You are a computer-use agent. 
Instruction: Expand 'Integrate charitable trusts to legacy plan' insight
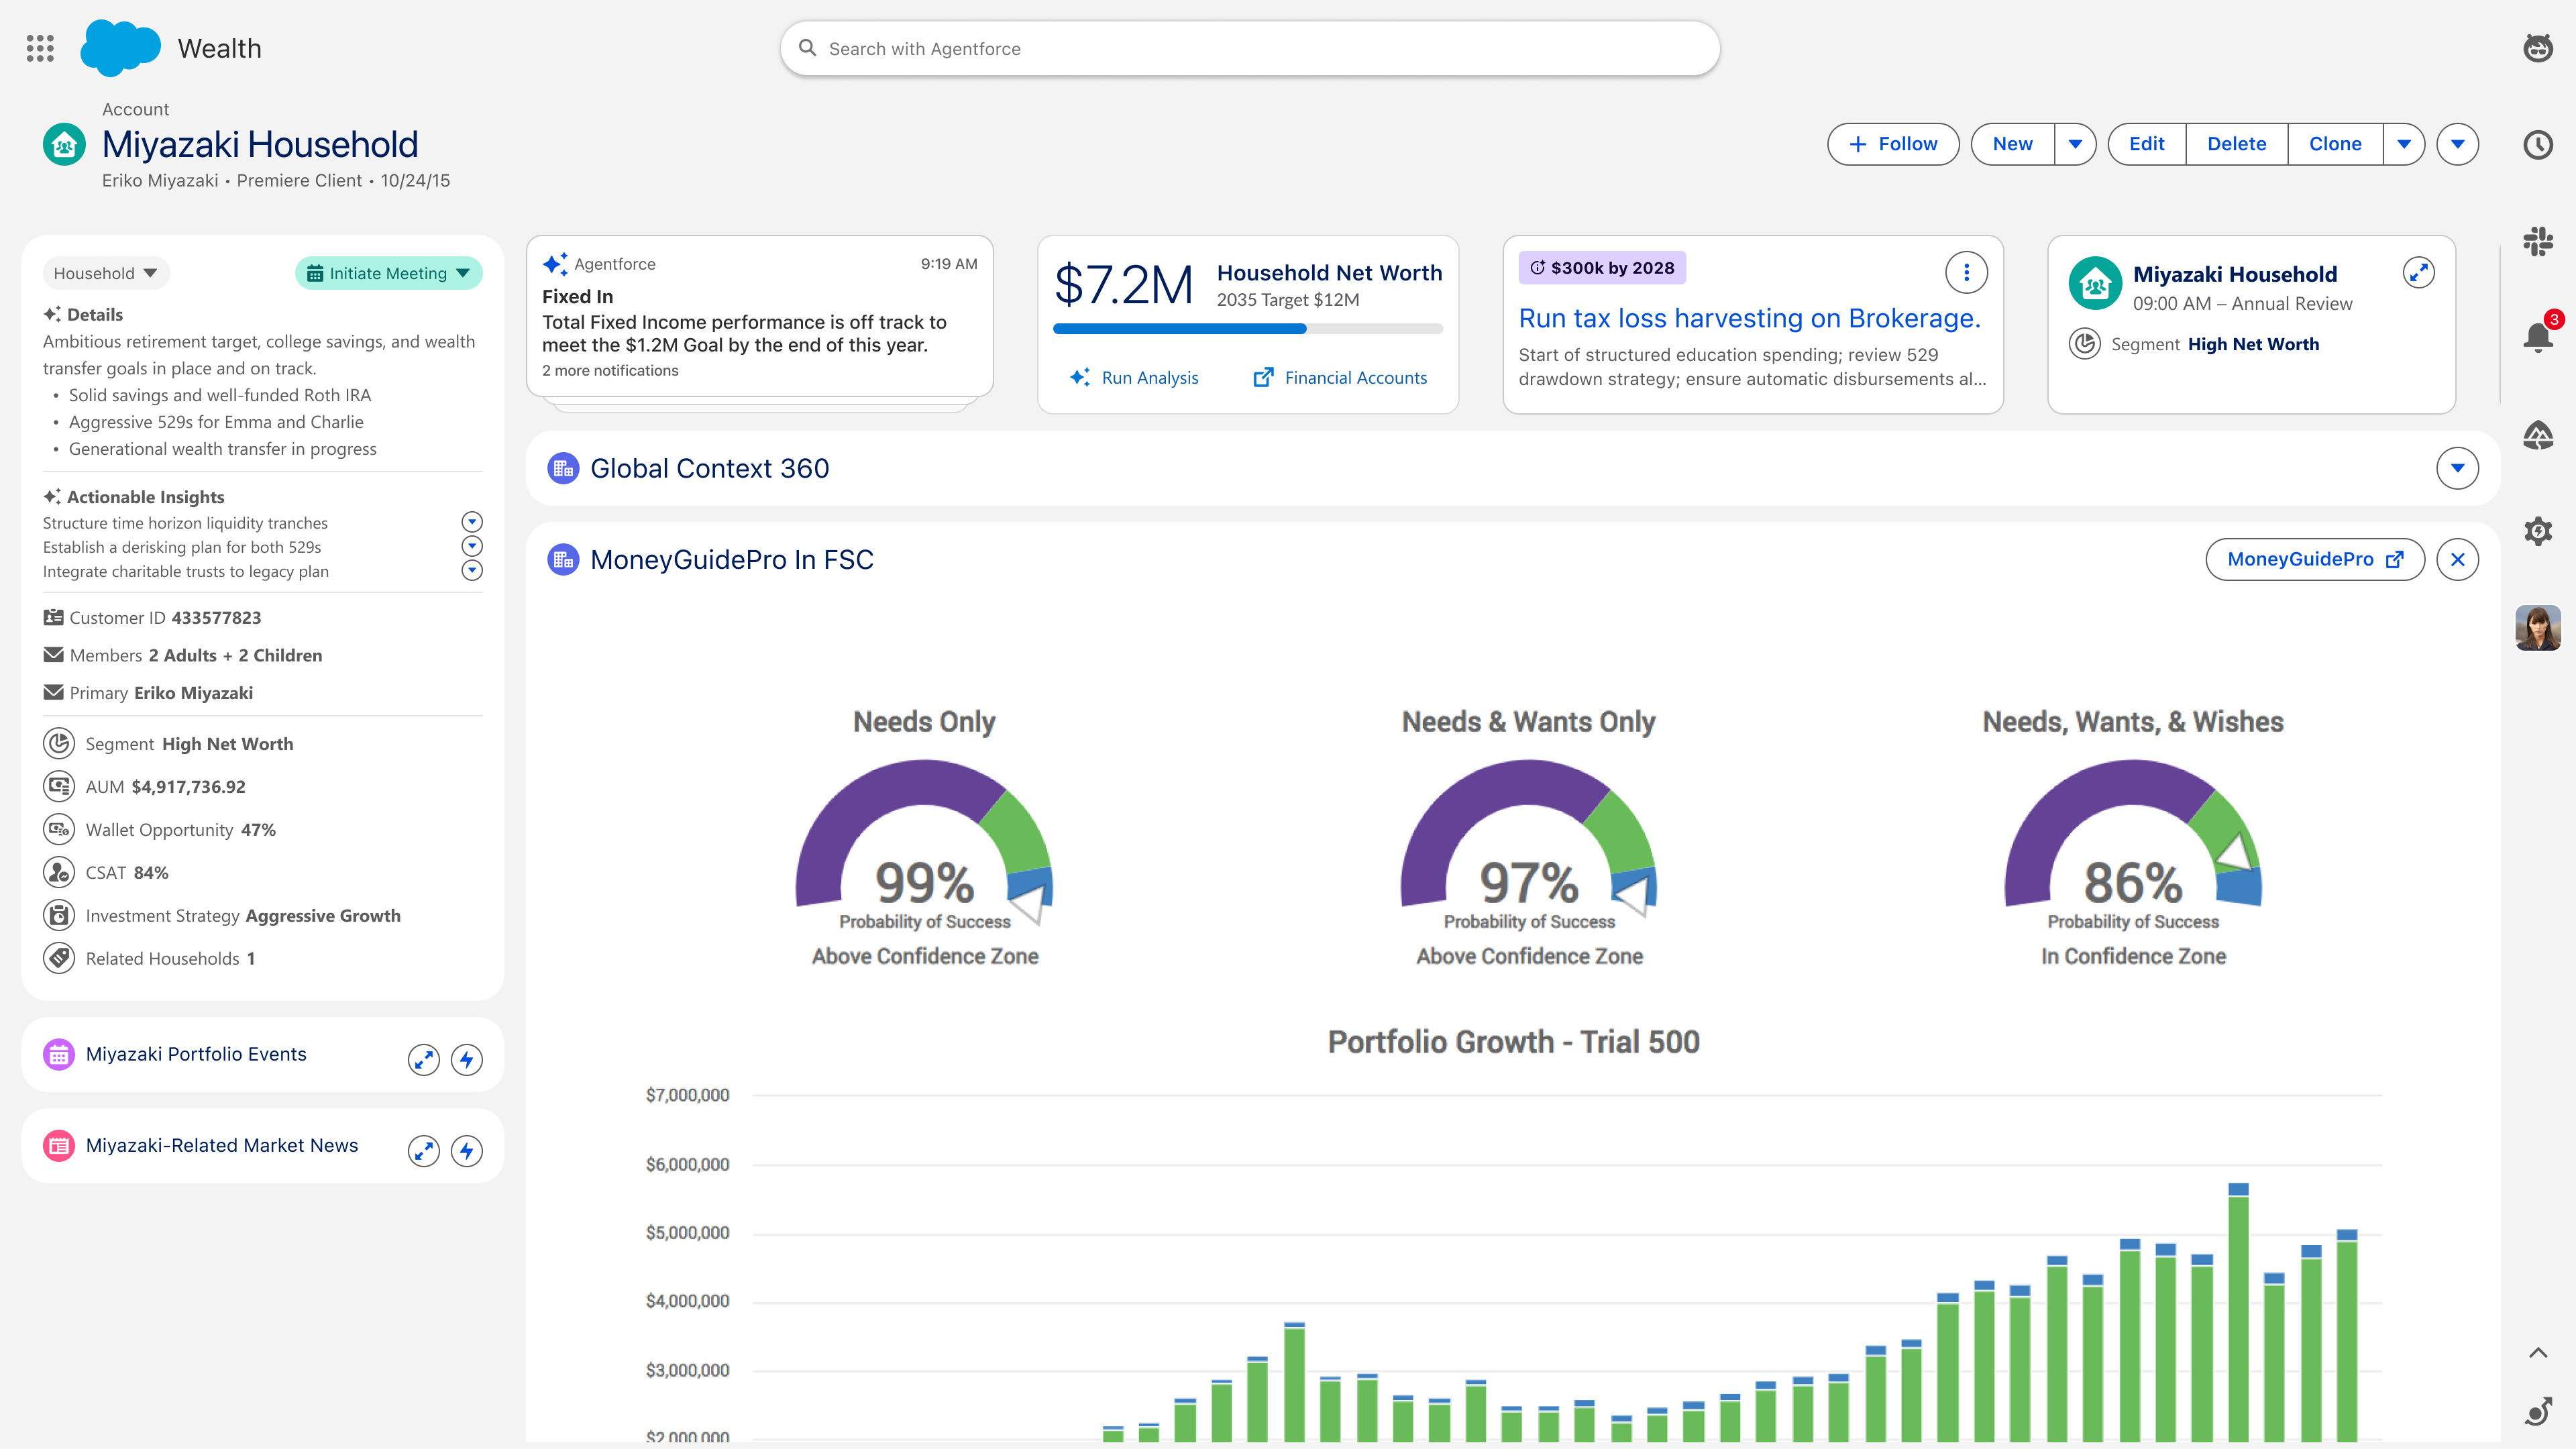(x=472, y=570)
